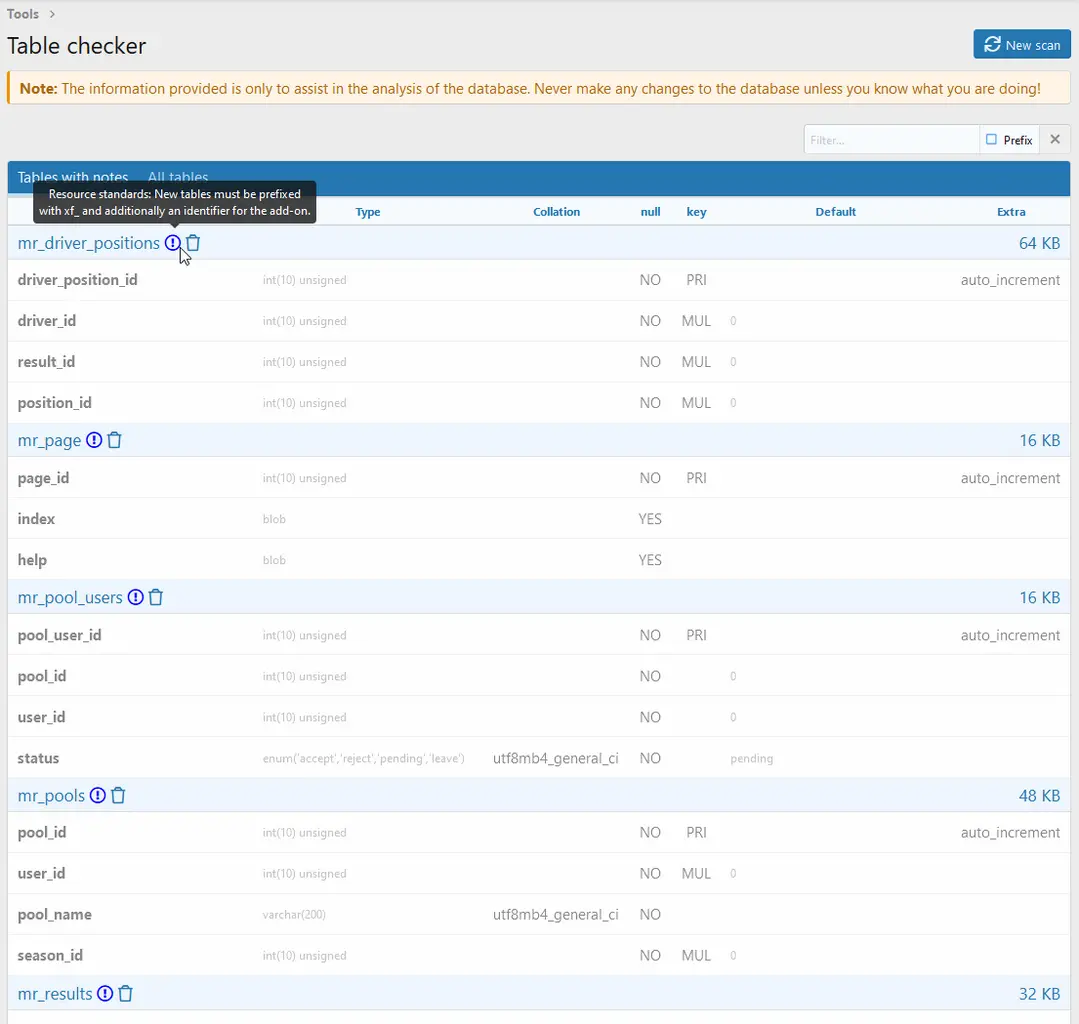This screenshot has width=1079, height=1024.
Task: Open the Tools breadcrumb link
Action: point(23,14)
